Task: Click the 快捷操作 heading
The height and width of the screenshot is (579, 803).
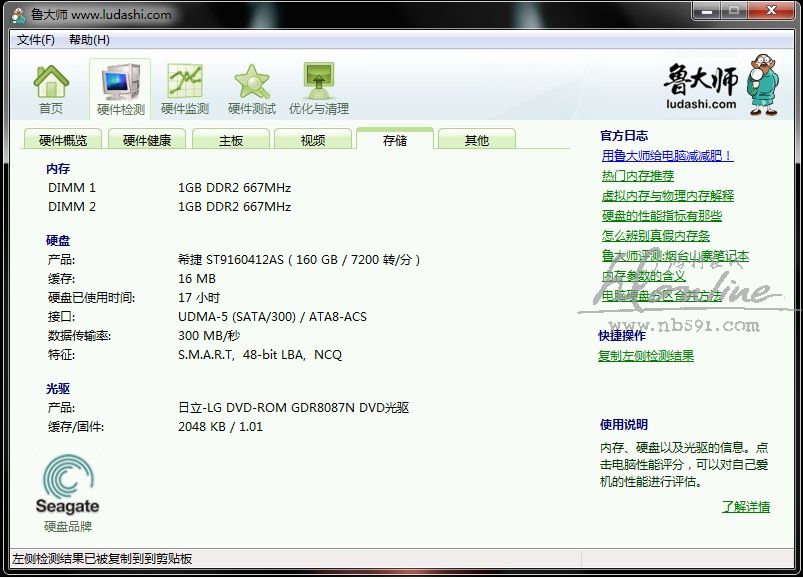Action: point(622,335)
